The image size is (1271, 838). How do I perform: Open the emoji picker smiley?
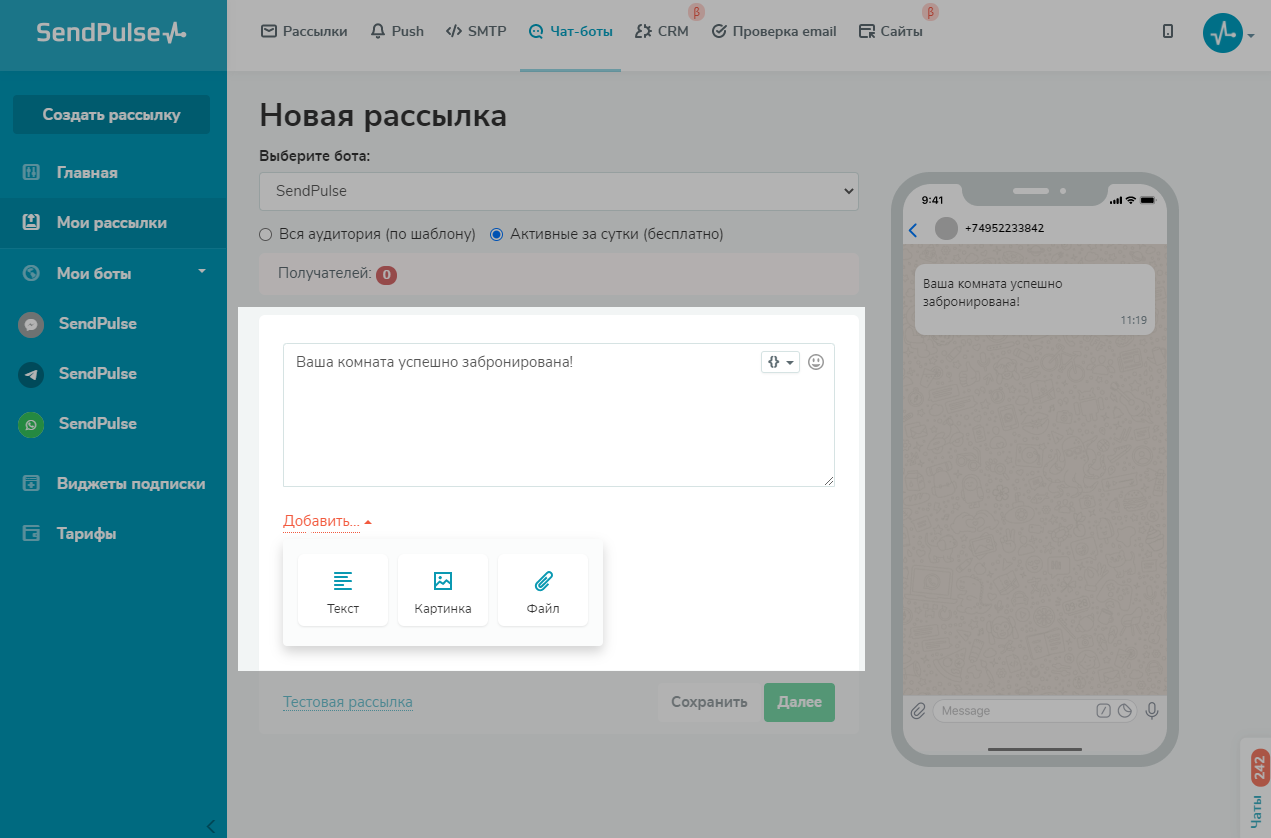click(x=816, y=362)
